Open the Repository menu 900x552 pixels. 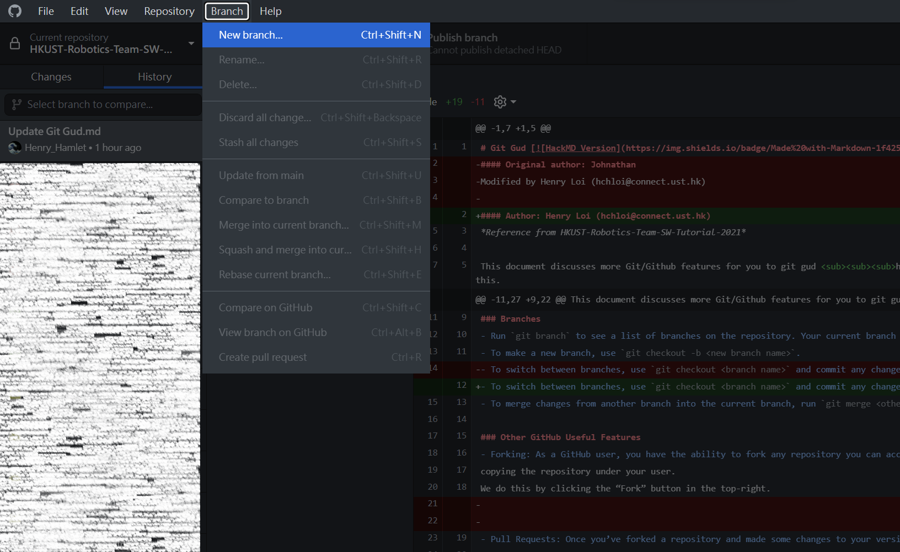point(169,11)
